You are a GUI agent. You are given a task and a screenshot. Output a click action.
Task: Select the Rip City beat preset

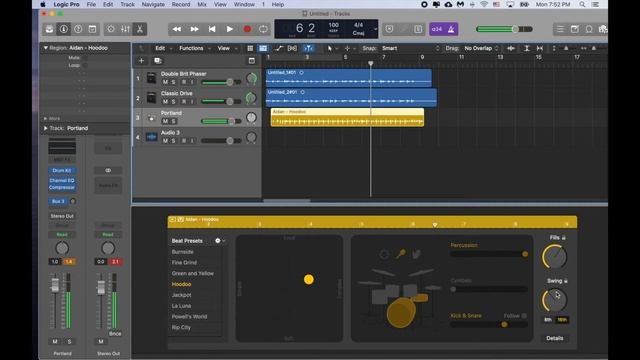point(181,327)
